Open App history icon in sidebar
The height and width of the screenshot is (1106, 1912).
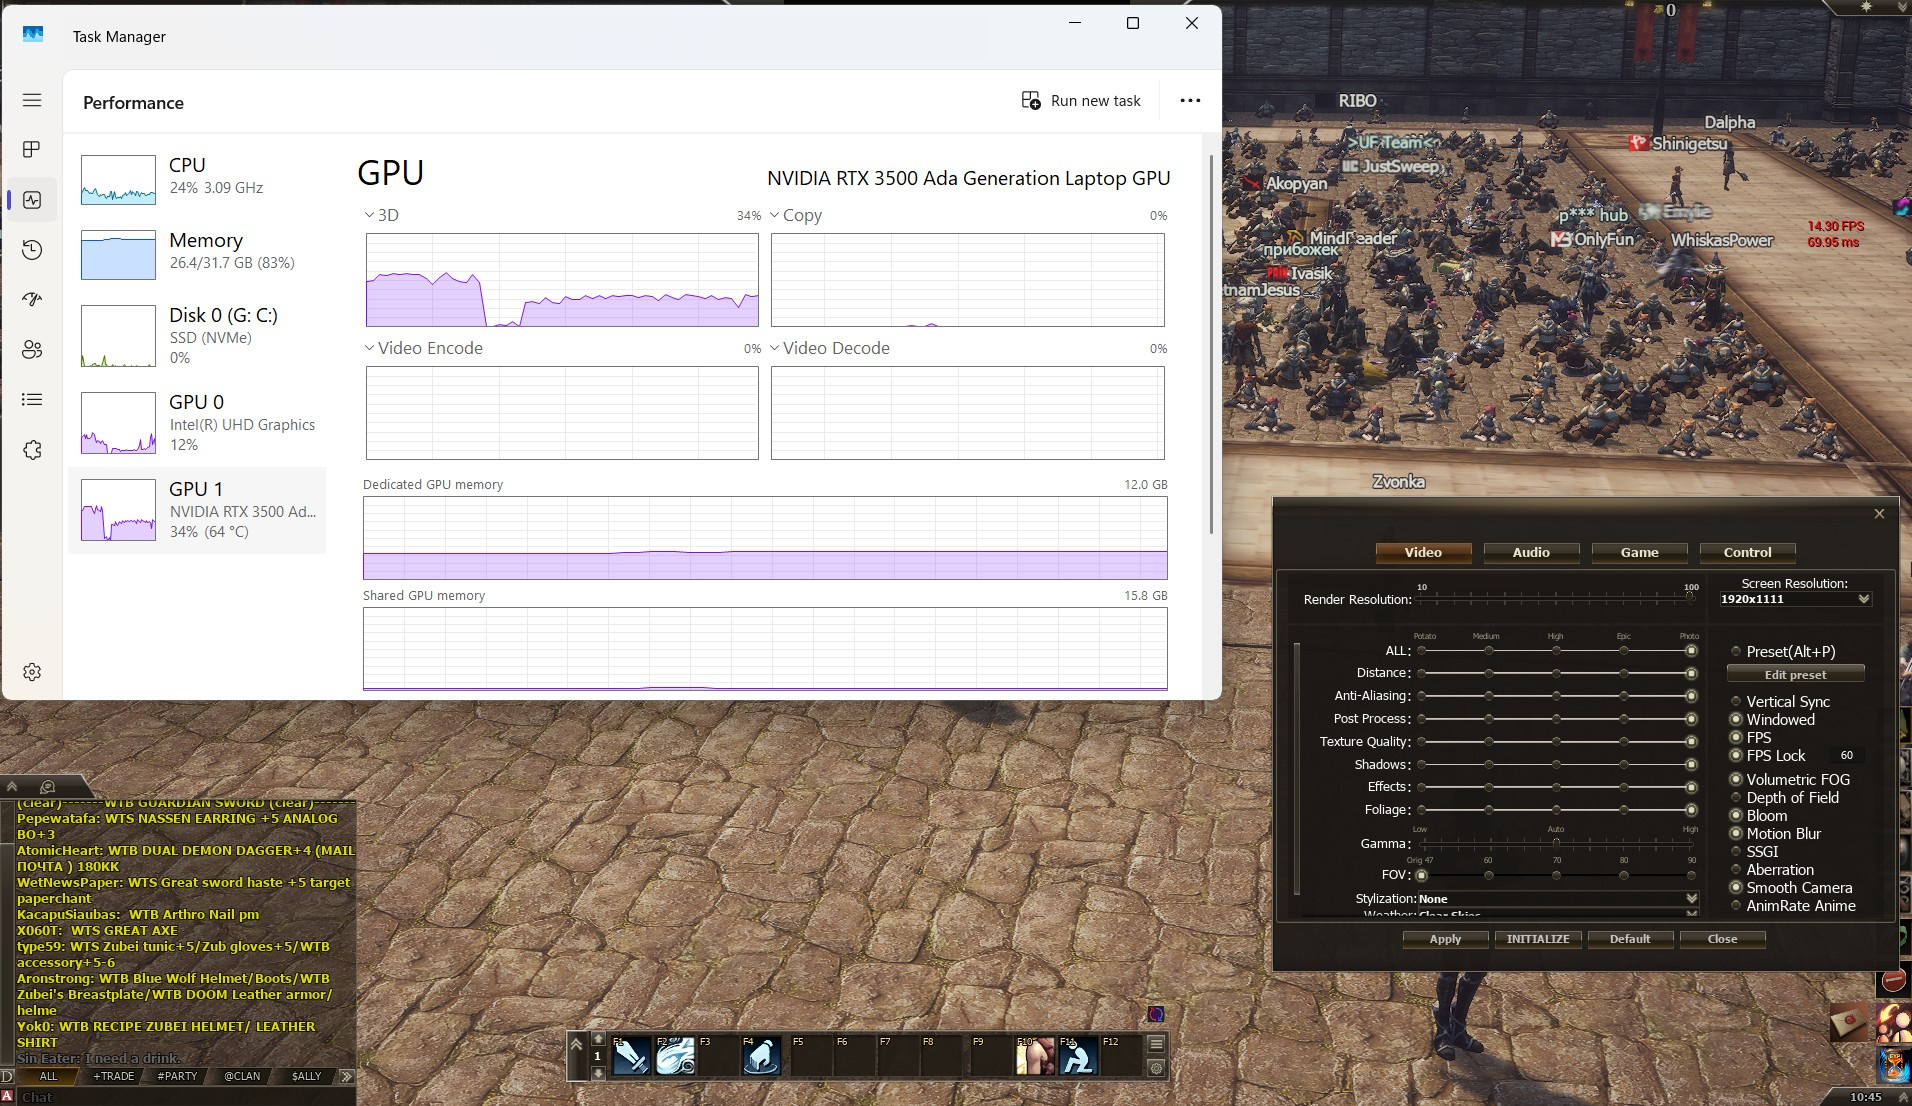point(32,250)
